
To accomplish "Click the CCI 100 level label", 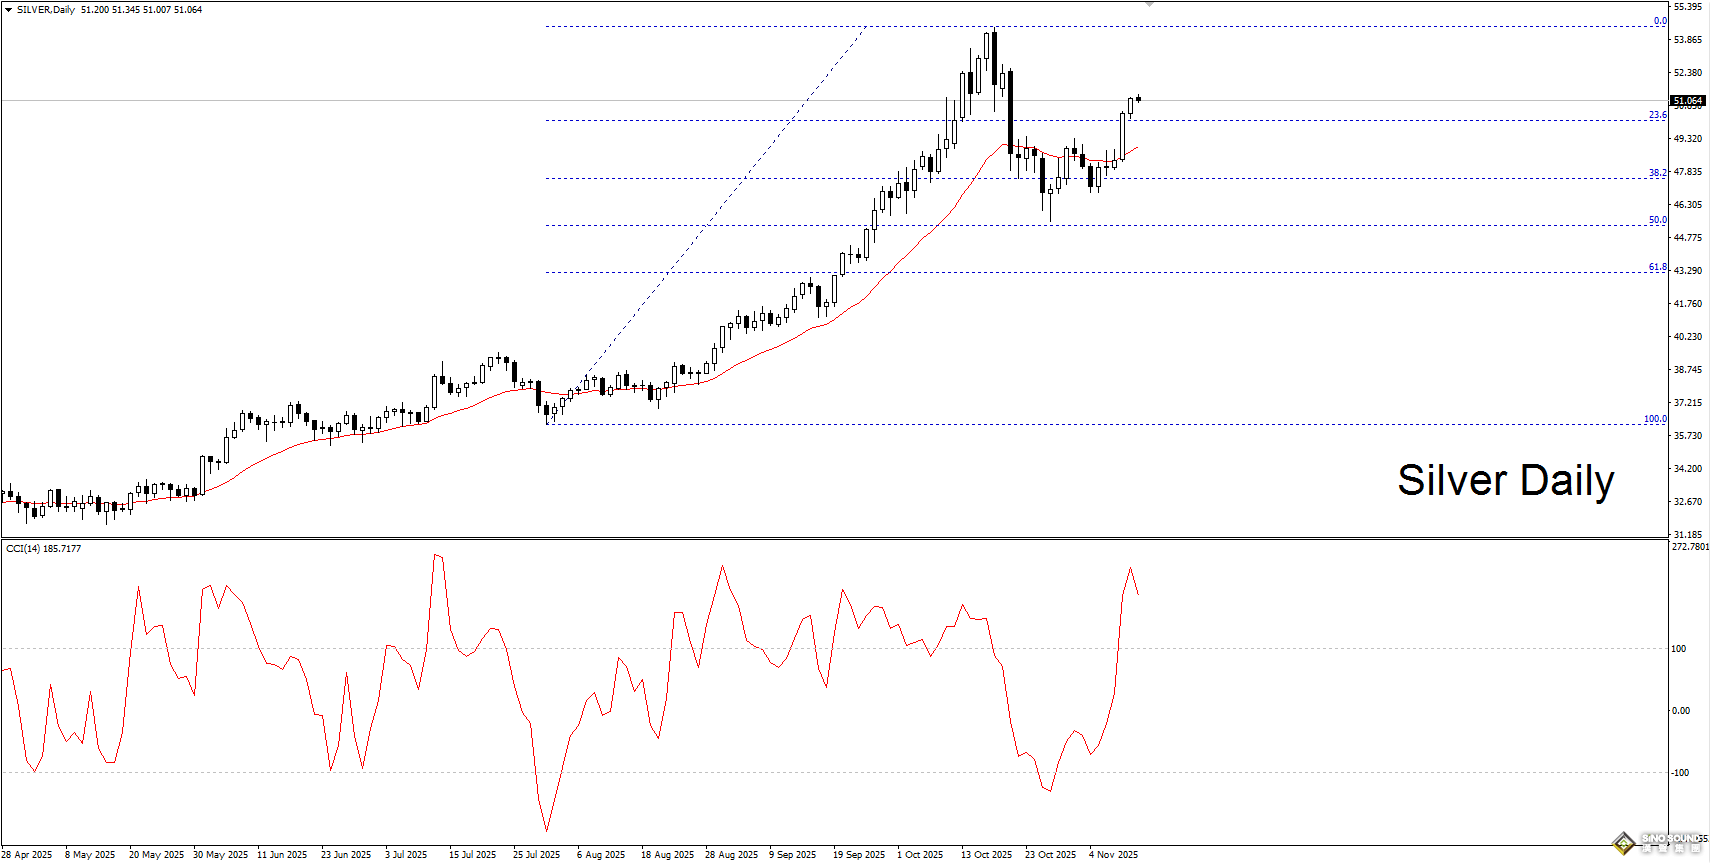I will (1679, 649).
